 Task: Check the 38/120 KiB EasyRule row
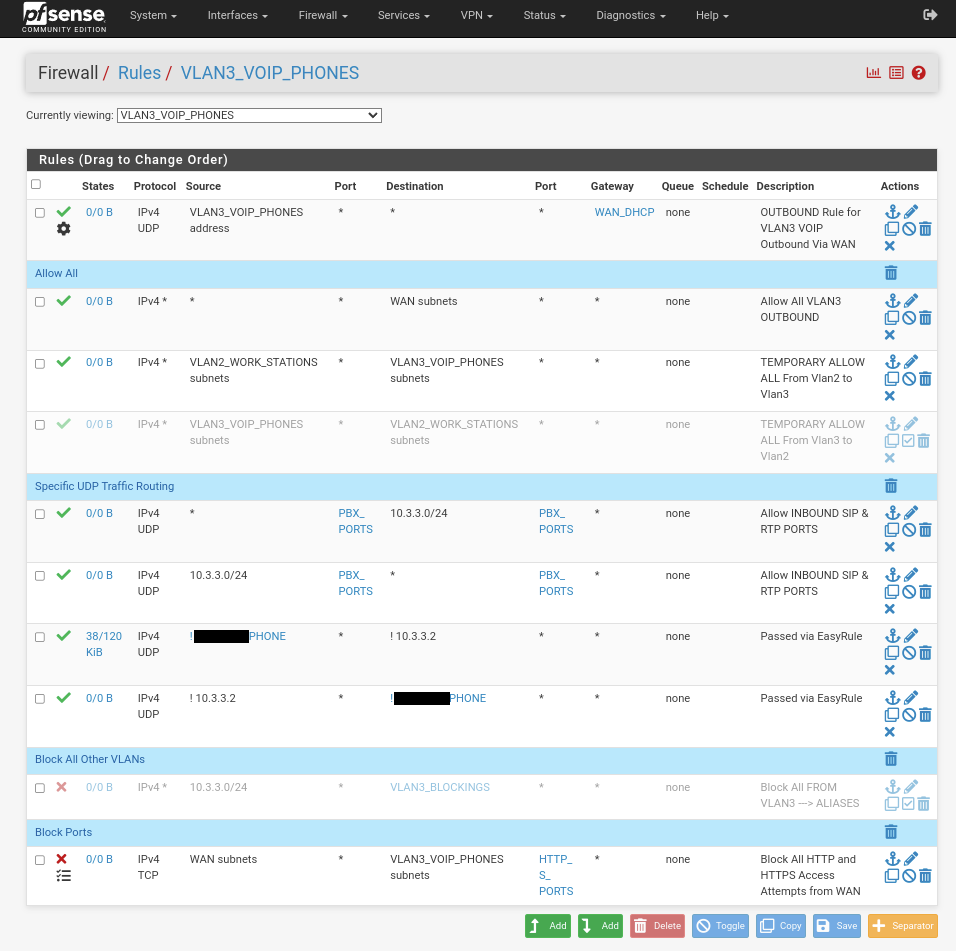click(x=40, y=637)
